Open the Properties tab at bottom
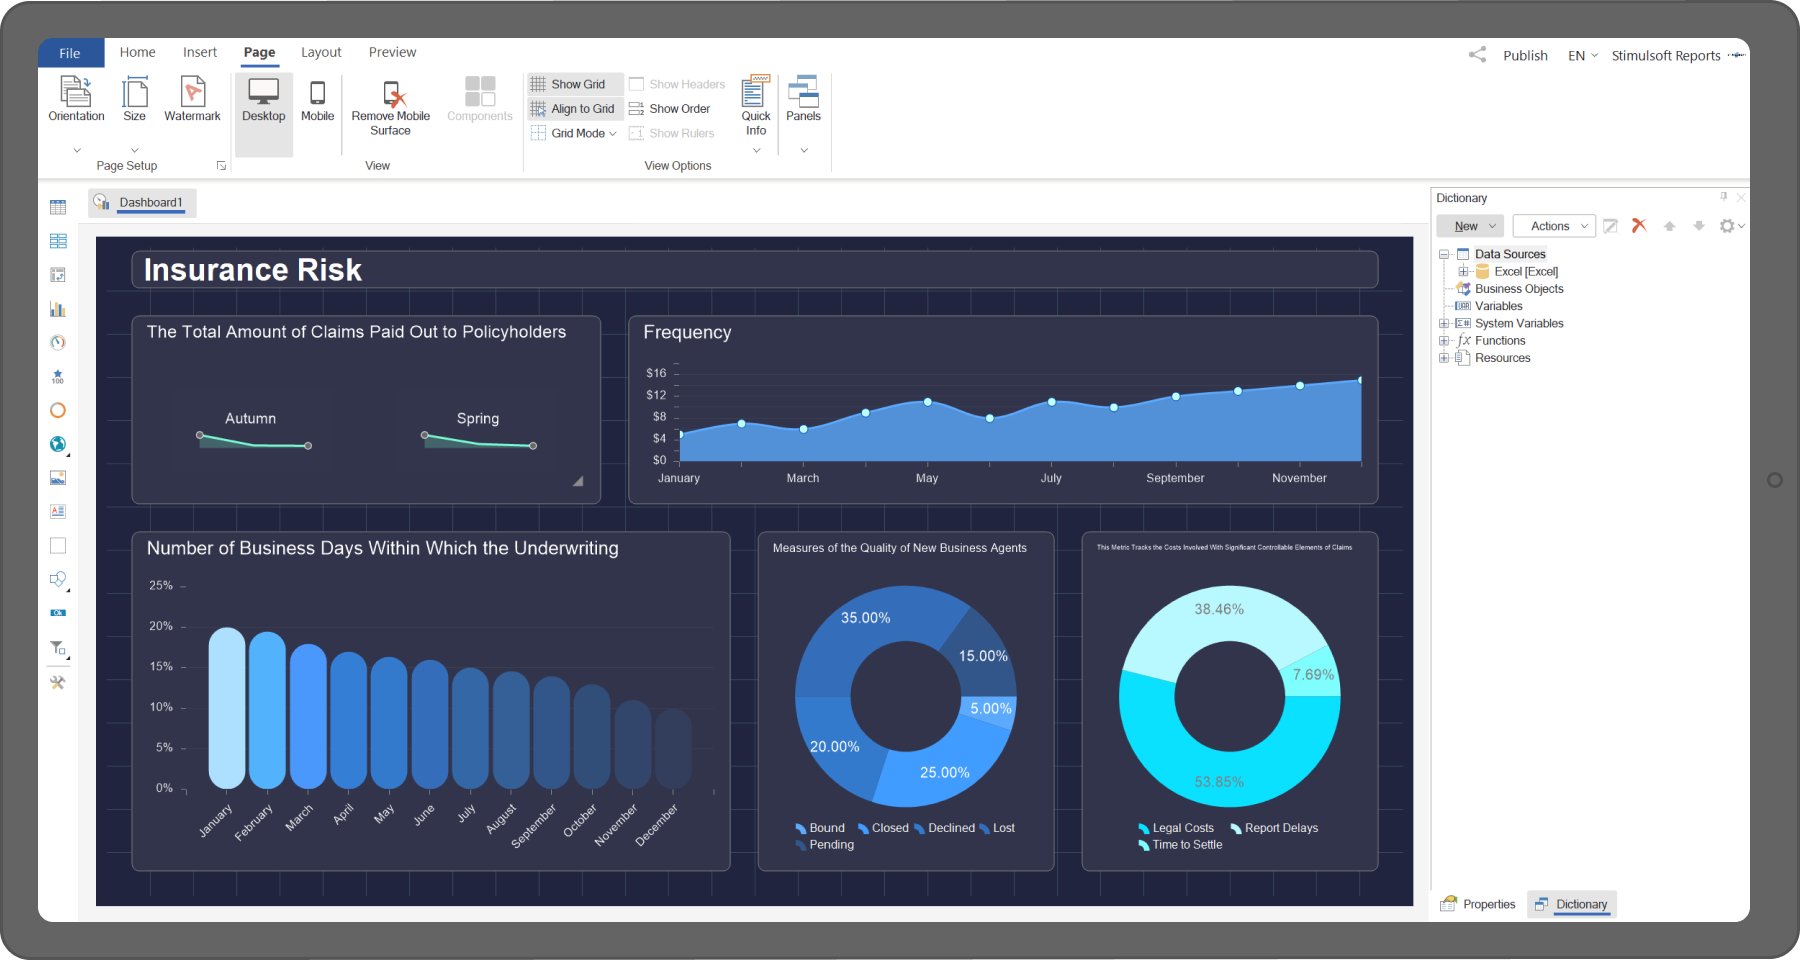This screenshot has width=1800, height=960. coord(1478,904)
